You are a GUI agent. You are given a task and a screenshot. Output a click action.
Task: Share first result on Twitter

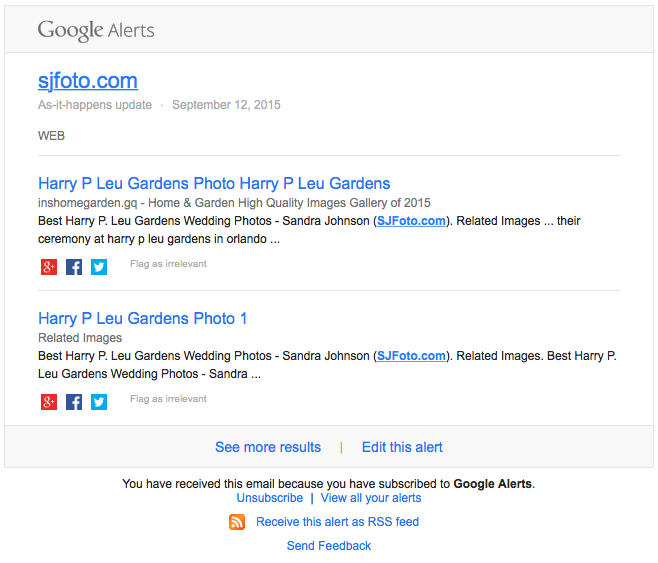[99, 267]
